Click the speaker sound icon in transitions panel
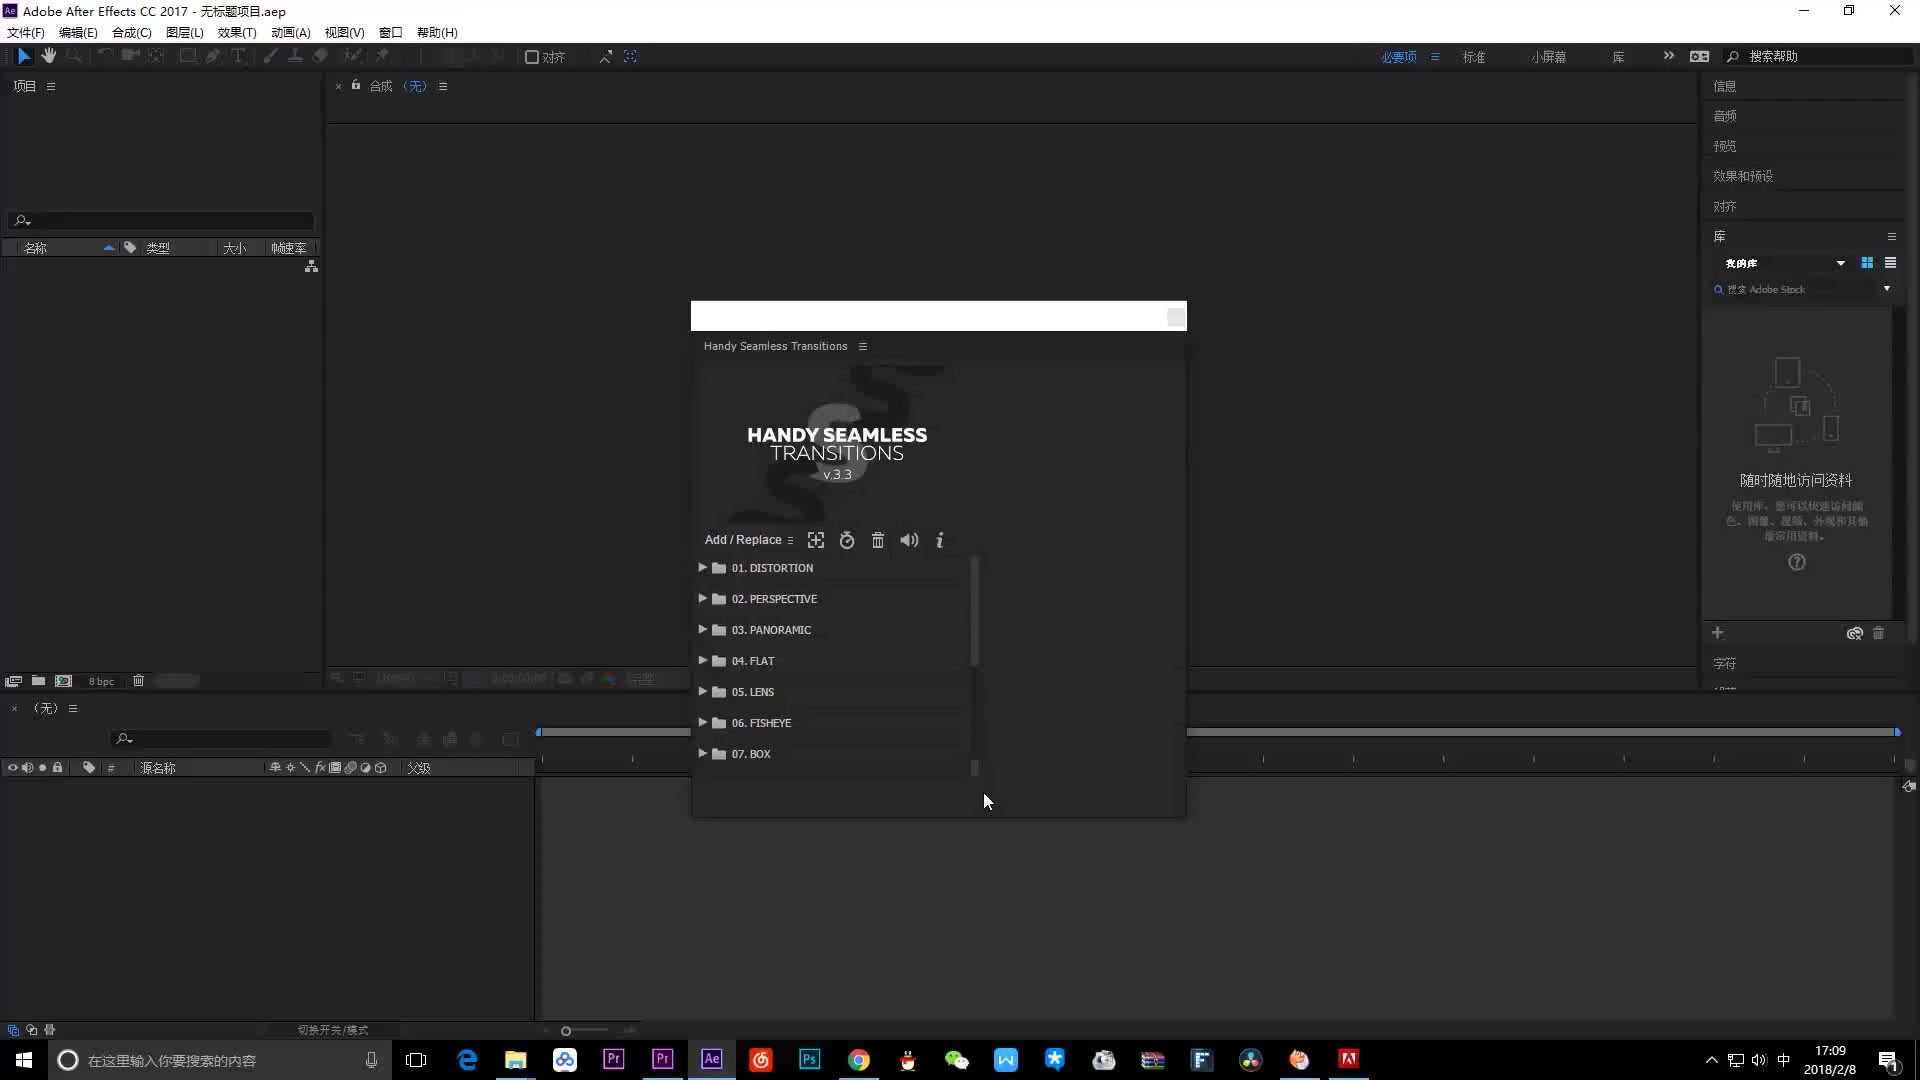Image resolution: width=1920 pixels, height=1080 pixels. tap(909, 540)
